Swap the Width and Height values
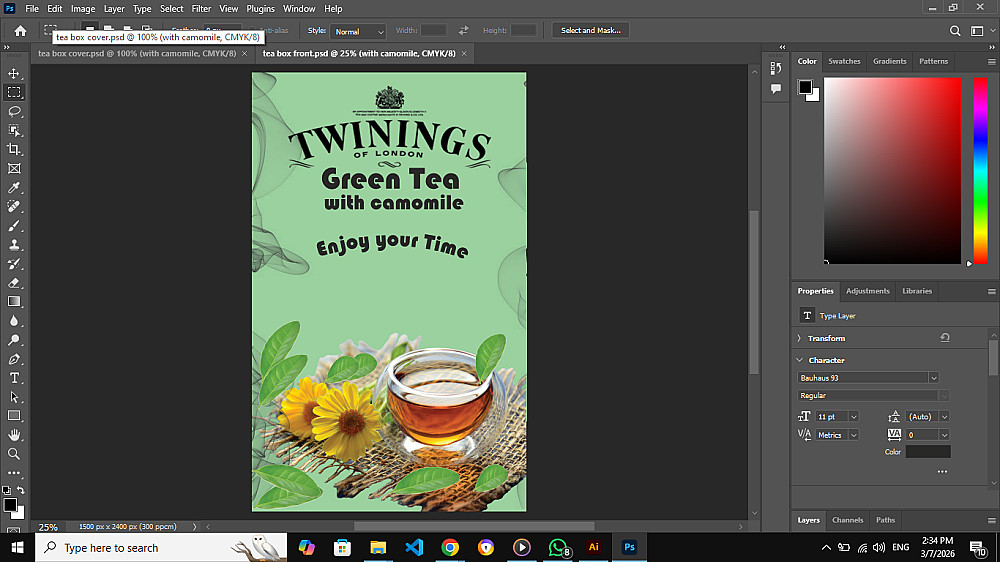 [x=463, y=31]
